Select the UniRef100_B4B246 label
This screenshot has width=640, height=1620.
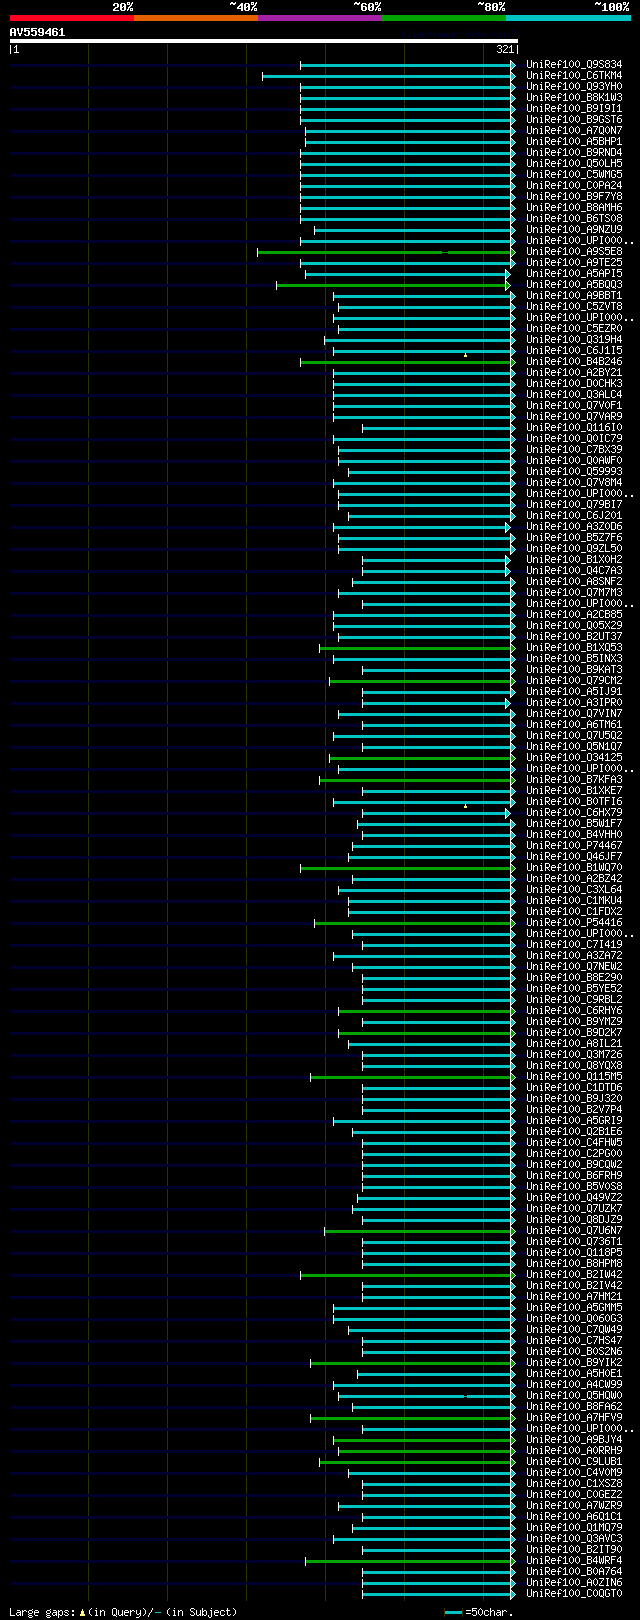(574, 362)
